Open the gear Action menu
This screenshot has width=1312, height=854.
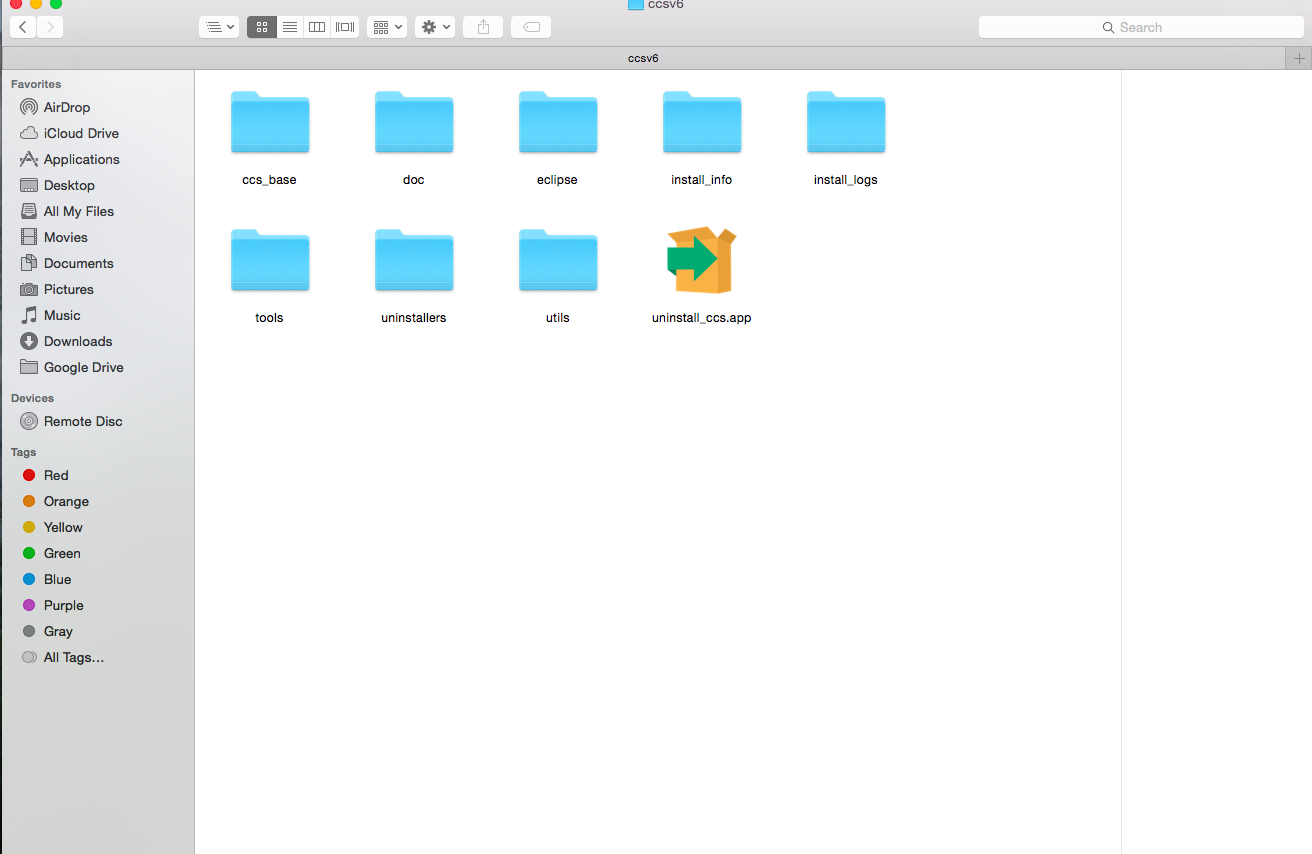pyautogui.click(x=435, y=27)
